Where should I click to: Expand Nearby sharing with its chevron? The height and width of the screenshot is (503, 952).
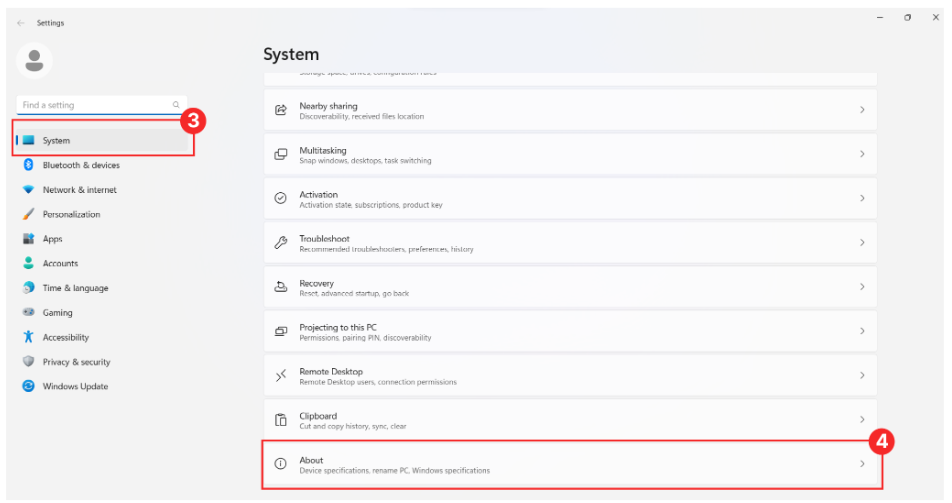point(862,110)
